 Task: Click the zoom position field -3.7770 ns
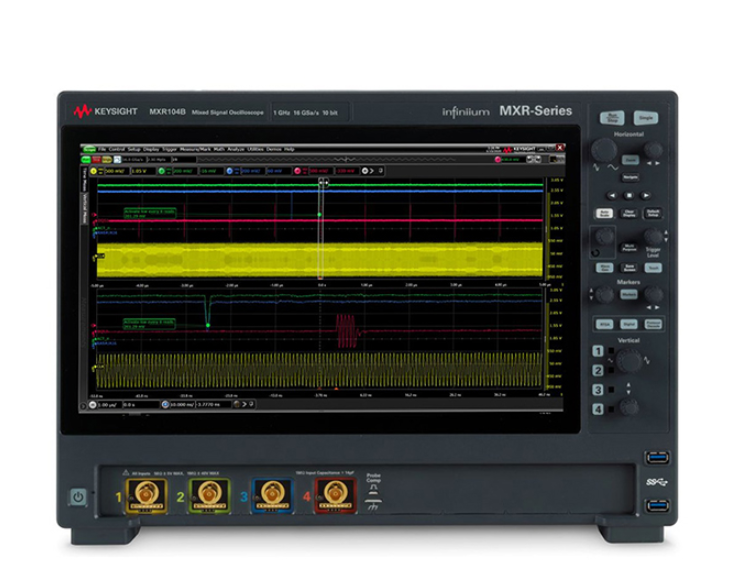tap(213, 405)
